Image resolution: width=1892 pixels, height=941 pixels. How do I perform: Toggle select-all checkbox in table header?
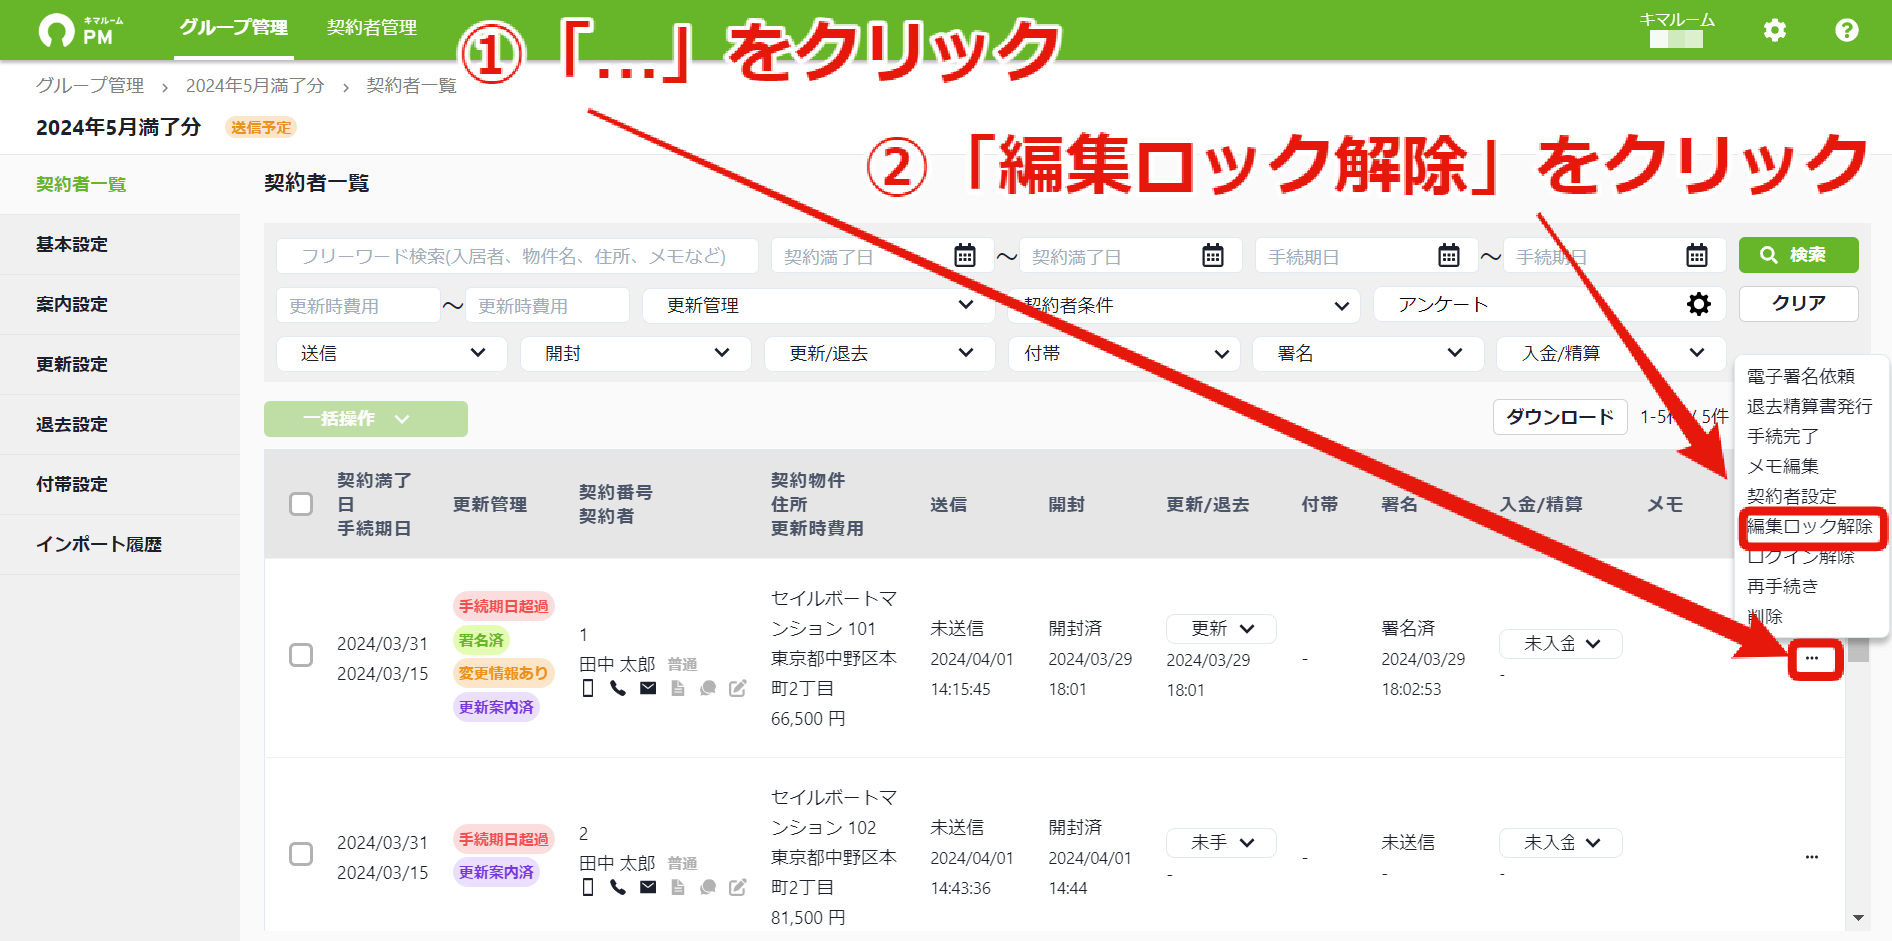coord(301,503)
